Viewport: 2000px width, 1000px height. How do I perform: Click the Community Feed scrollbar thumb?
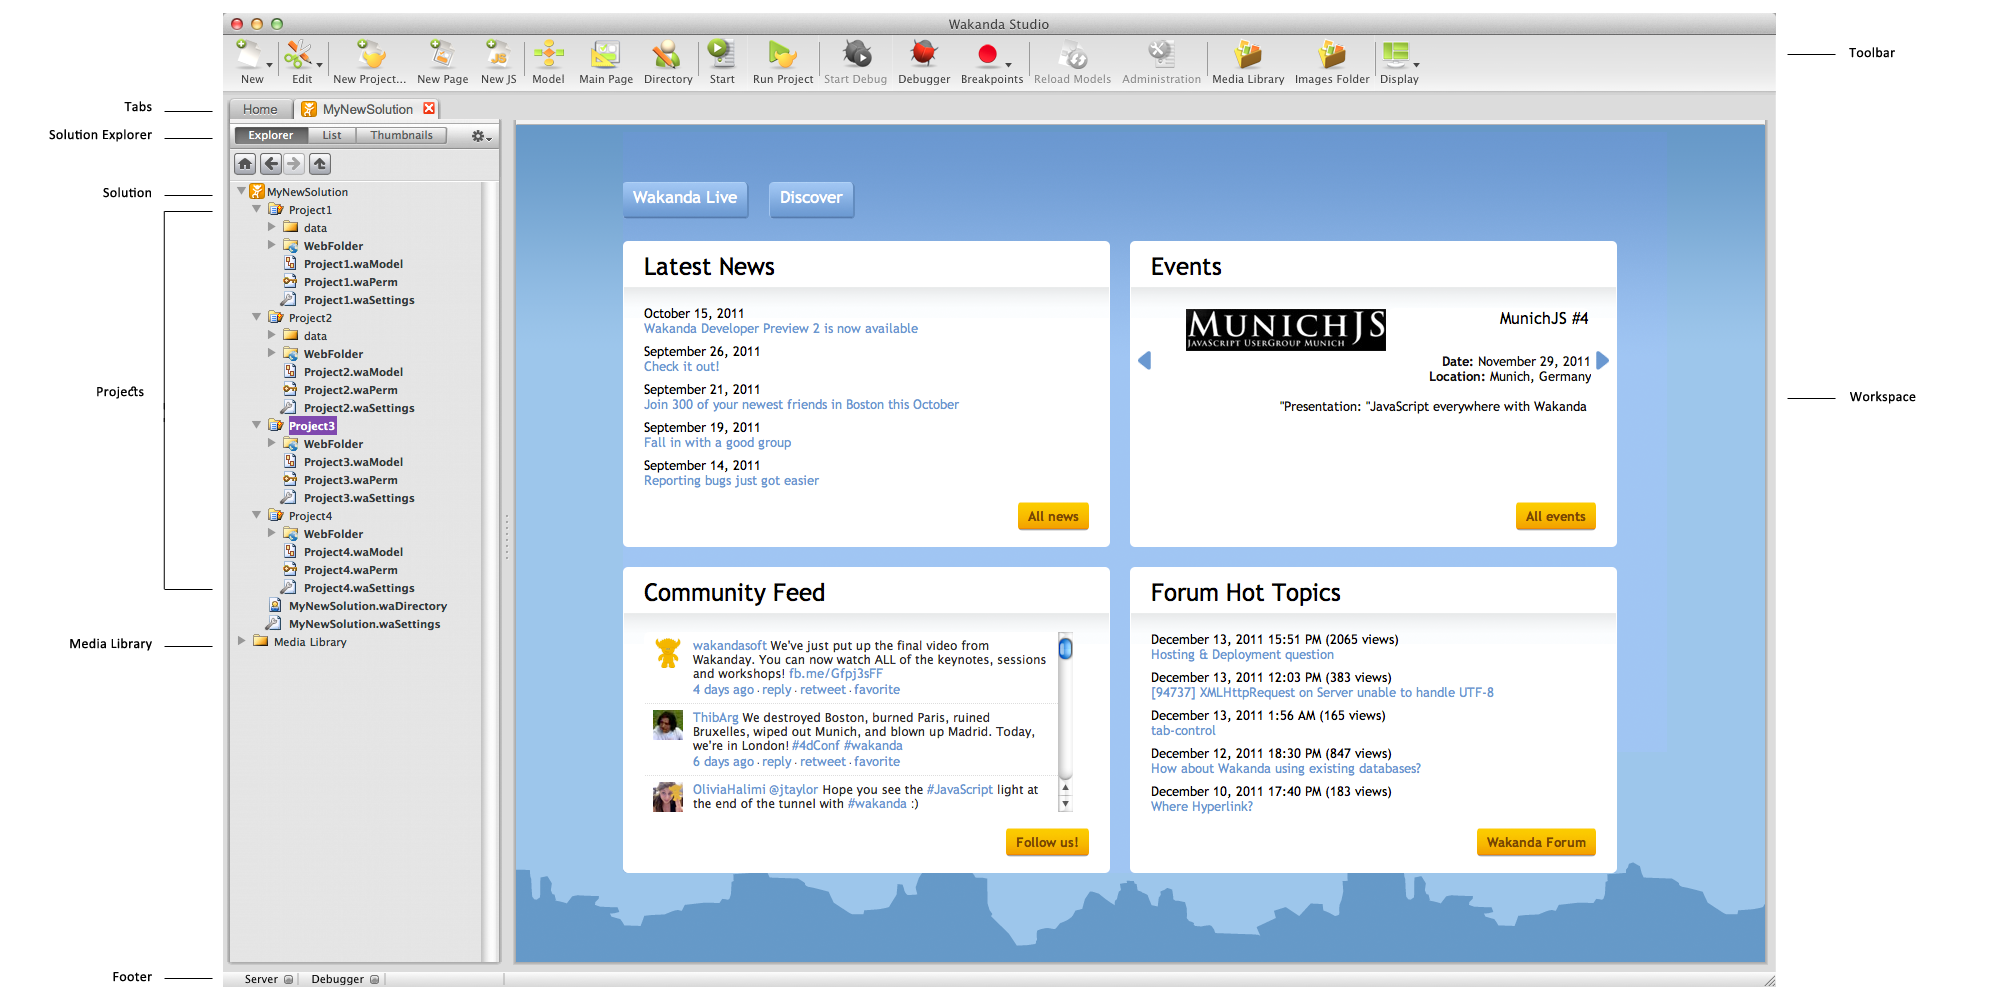[1066, 649]
